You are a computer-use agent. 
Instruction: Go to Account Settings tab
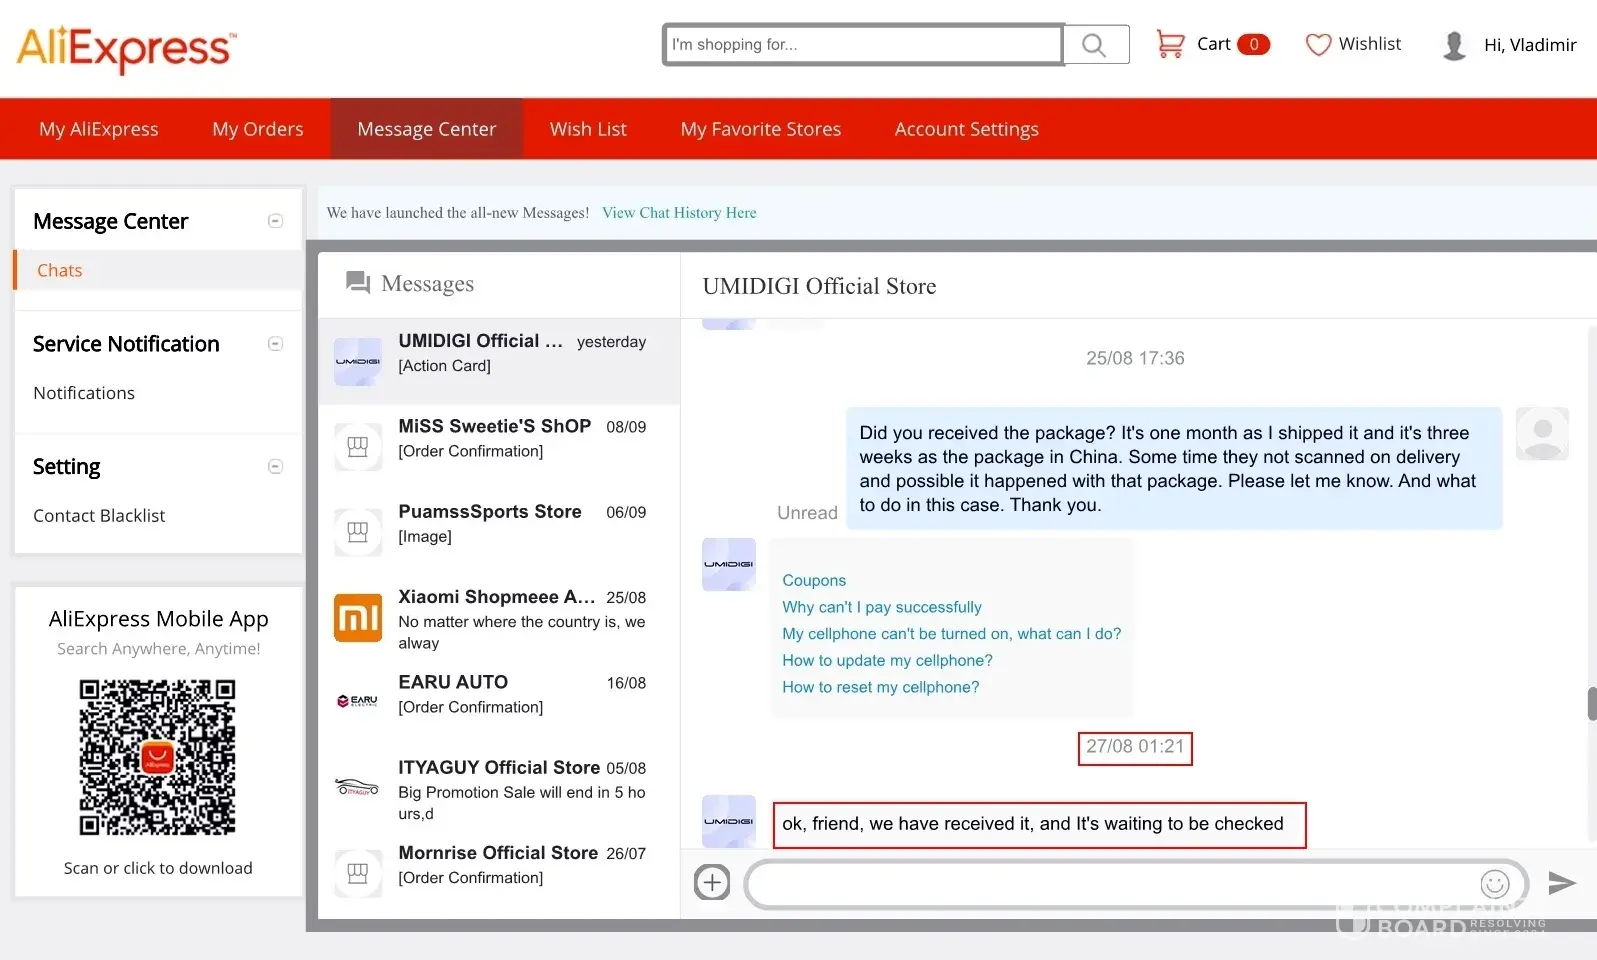click(966, 129)
